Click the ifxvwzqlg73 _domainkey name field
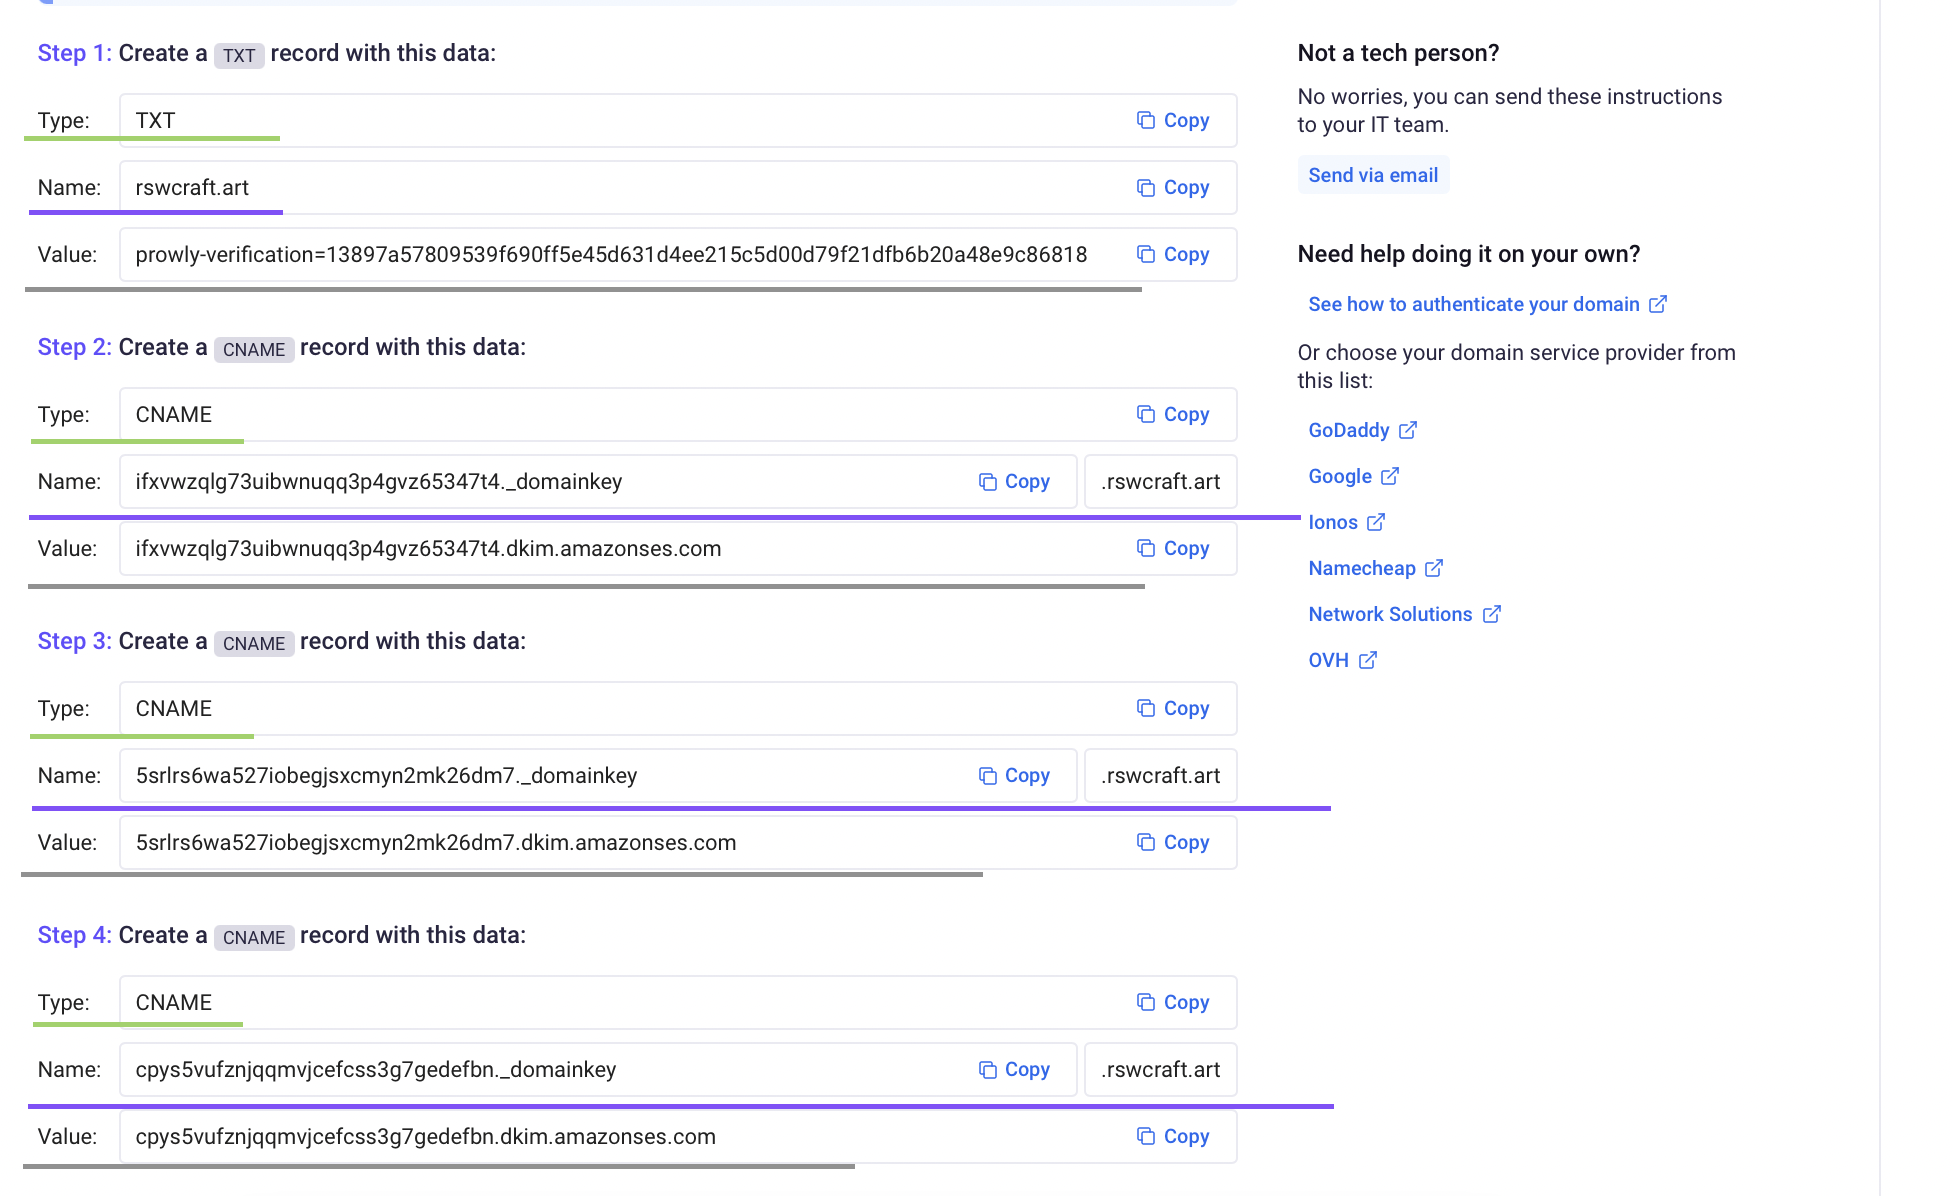Image resolution: width=1952 pixels, height=1196 pixels. (598, 481)
